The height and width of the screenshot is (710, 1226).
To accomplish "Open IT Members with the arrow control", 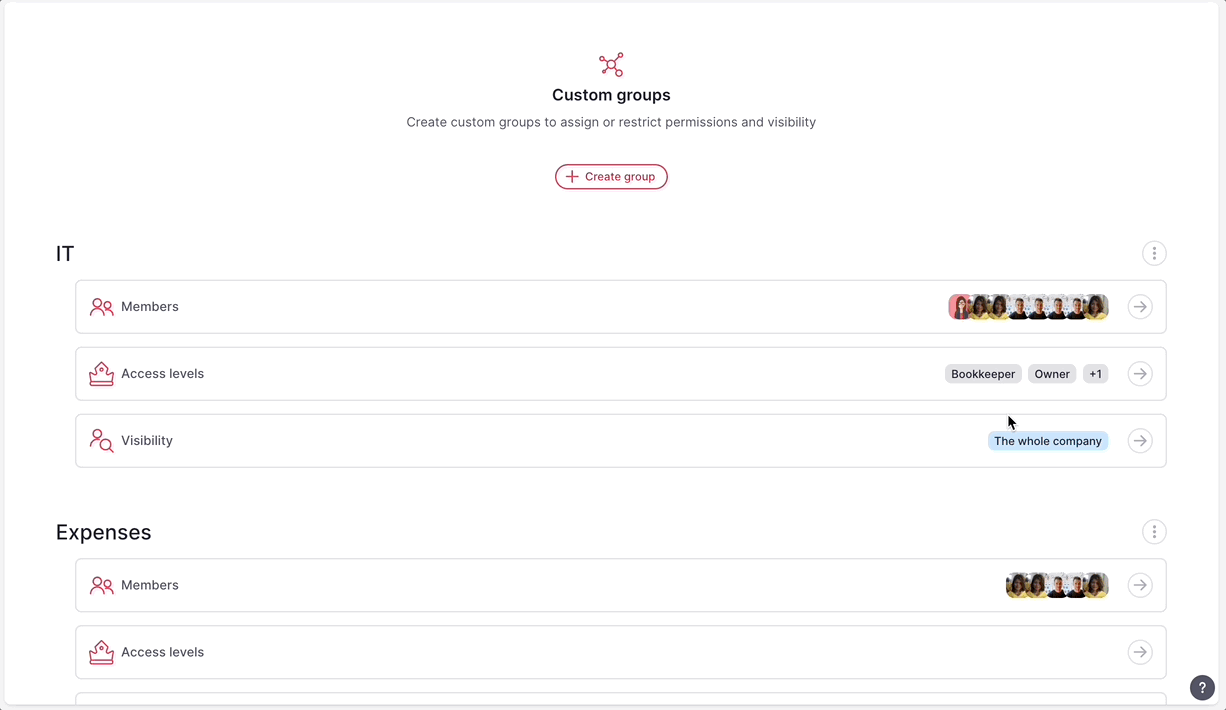I will (1140, 306).
